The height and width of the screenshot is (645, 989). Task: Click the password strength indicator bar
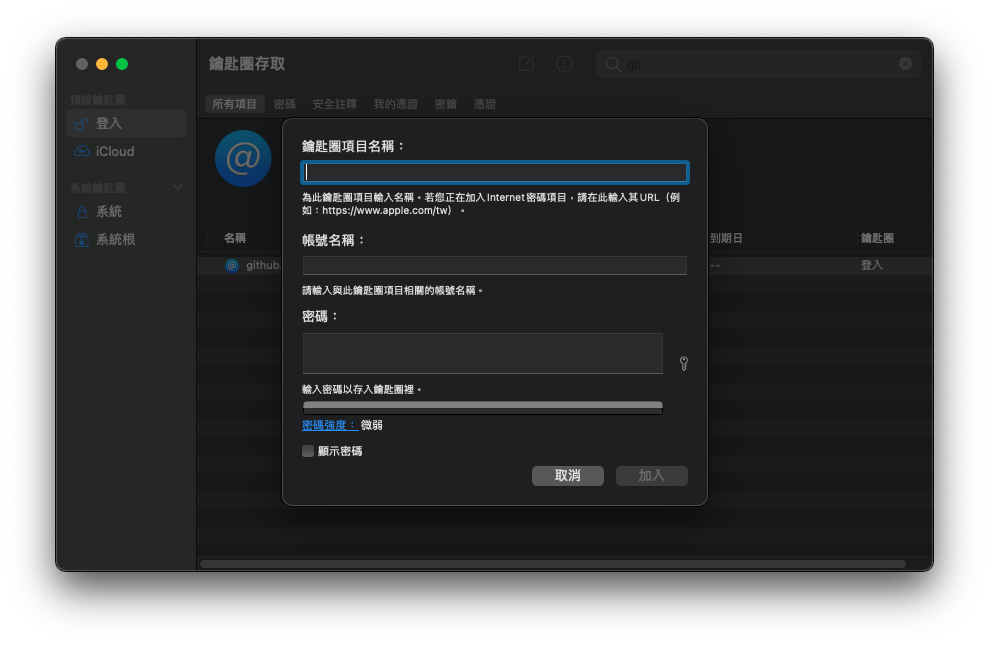coord(483,407)
